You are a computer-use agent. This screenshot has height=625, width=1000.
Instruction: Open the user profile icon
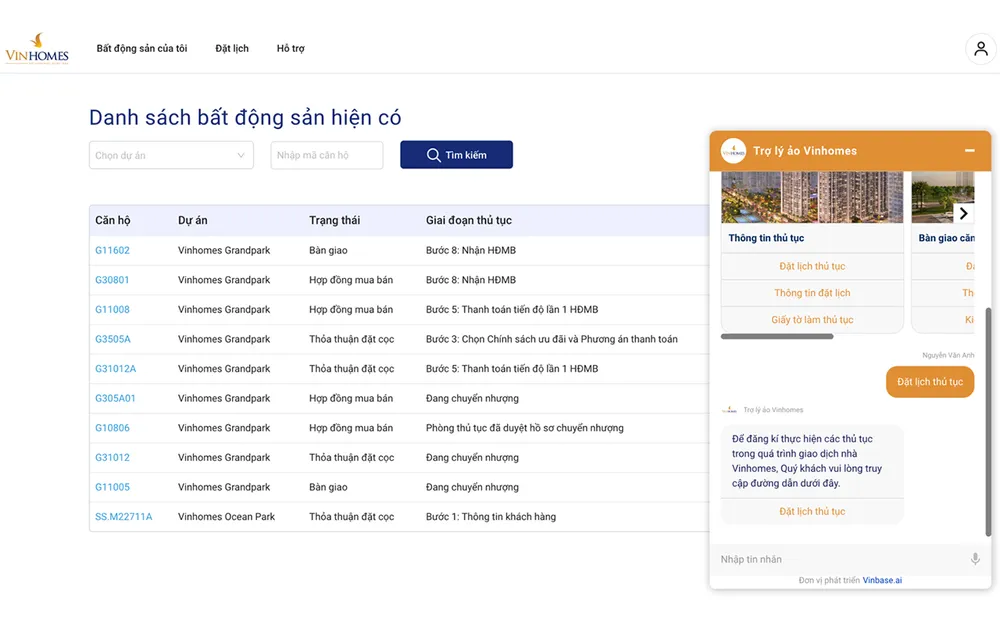coord(980,49)
